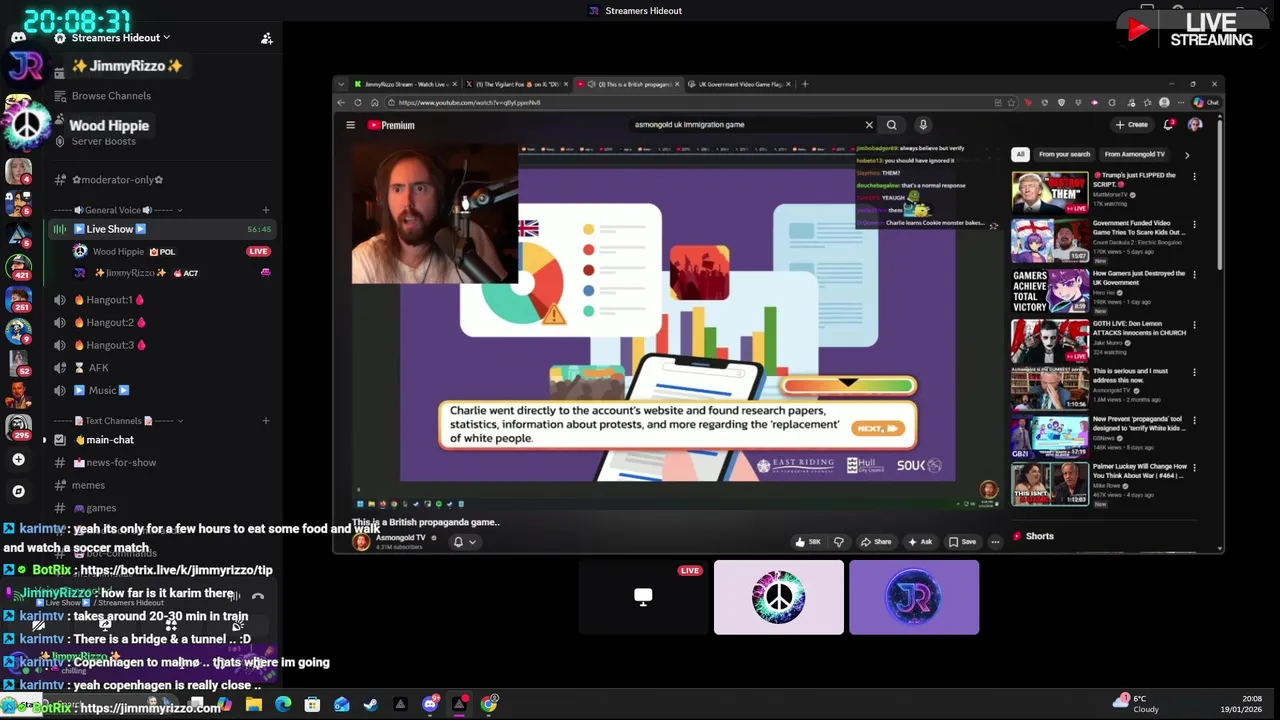Select Wood Hippie peace-sign participant tile
The image size is (1280, 720).
pyautogui.click(x=778, y=597)
